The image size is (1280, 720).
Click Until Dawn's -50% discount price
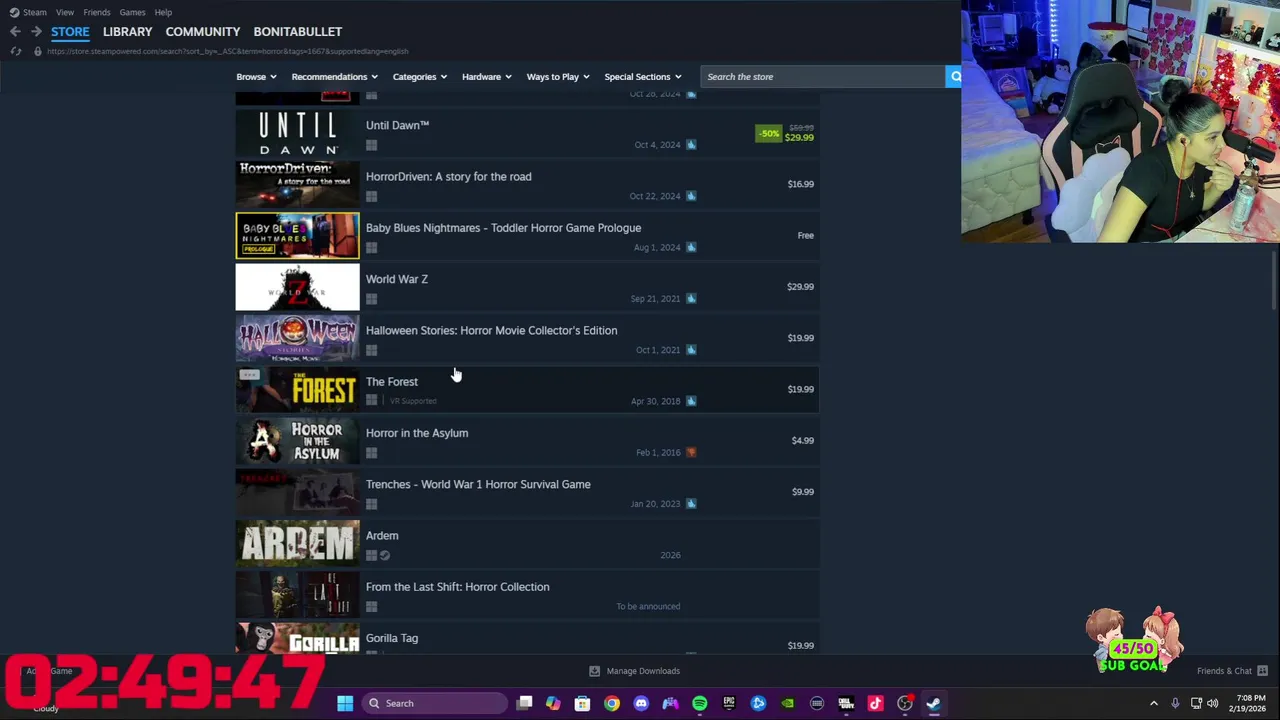785,133
